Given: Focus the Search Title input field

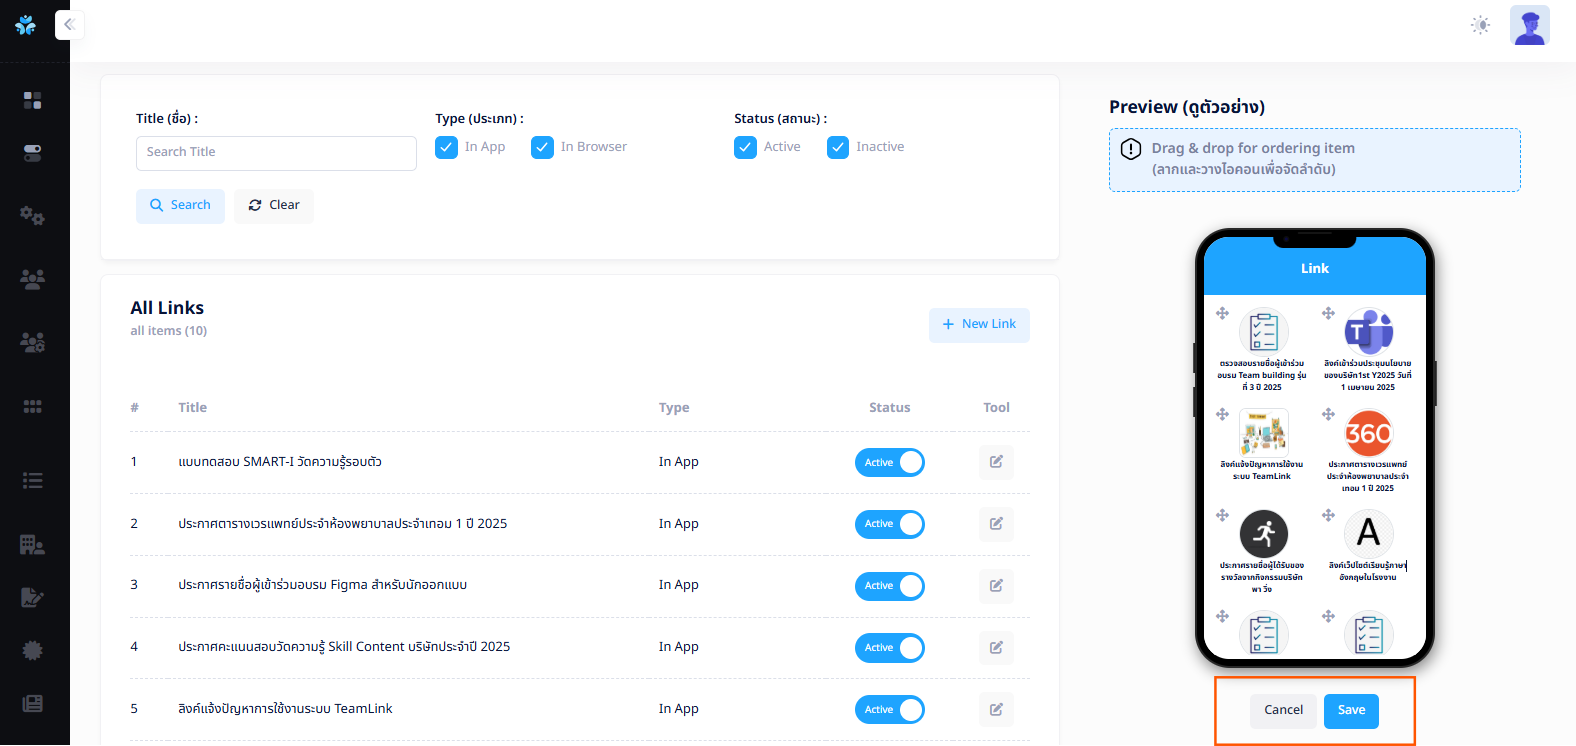Looking at the screenshot, I should pyautogui.click(x=276, y=153).
